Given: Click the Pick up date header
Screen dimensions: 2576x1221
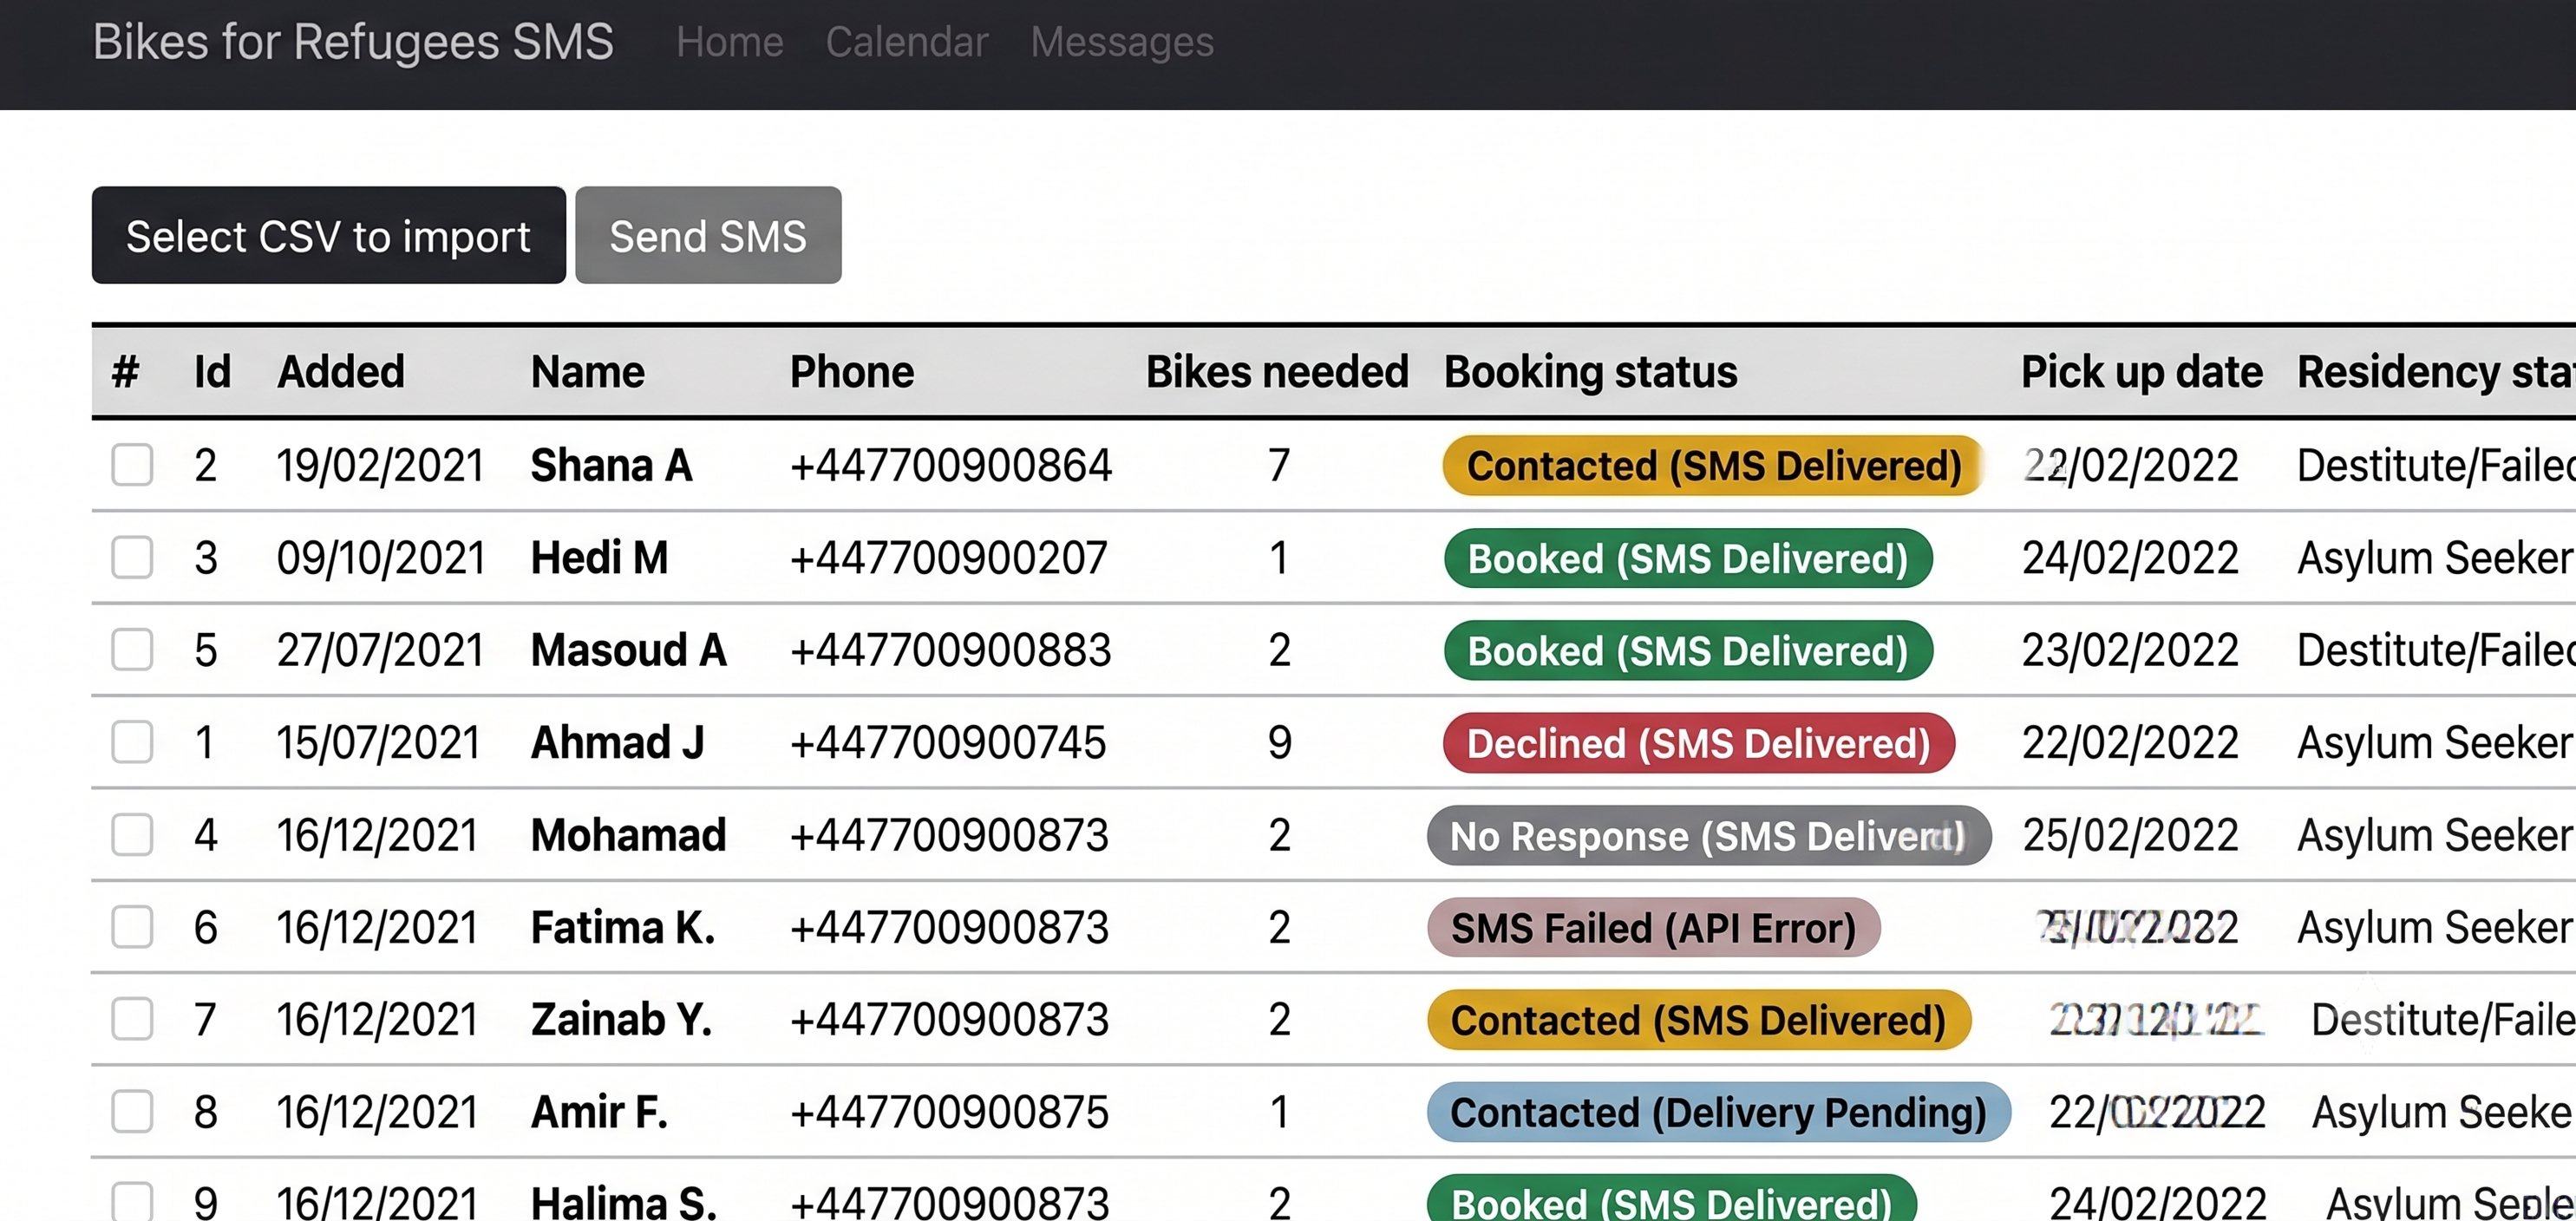Looking at the screenshot, I should pos(2142,372).
